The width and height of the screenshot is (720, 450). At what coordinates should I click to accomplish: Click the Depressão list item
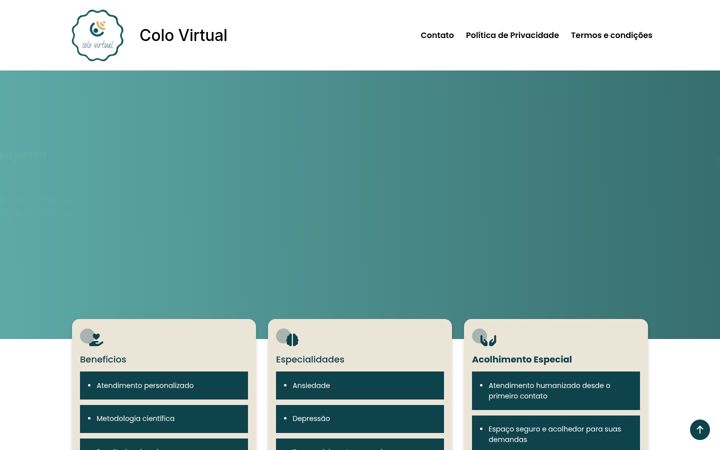(x=360, y=419)
